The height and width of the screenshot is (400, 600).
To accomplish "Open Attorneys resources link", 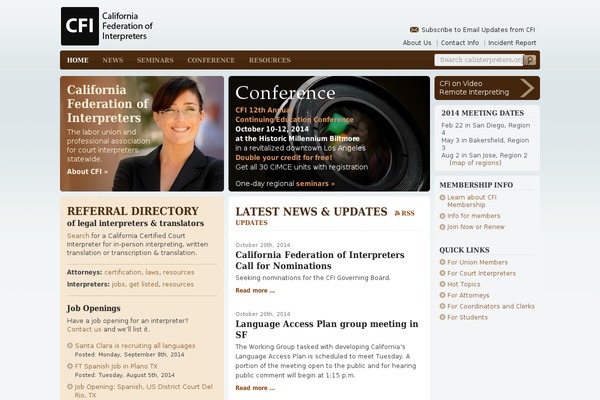I will (178, 272).
